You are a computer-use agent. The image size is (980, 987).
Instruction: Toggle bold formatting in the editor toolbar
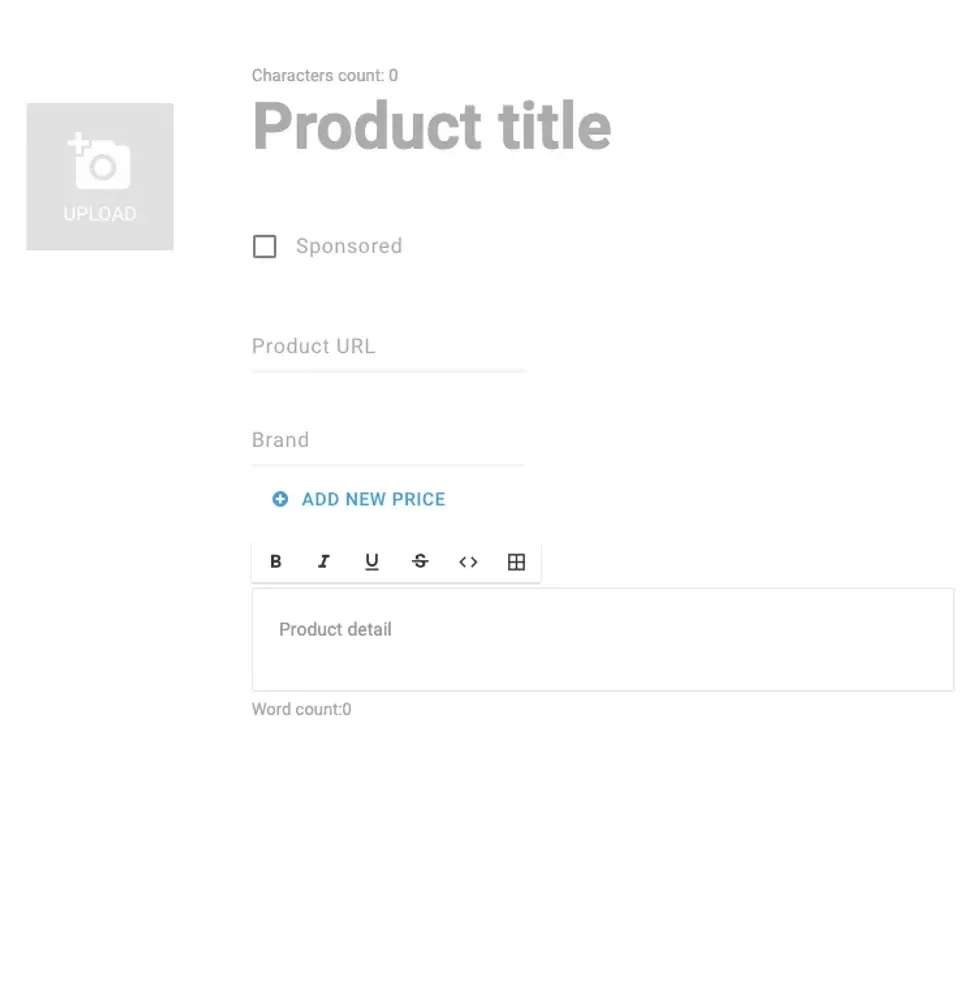click(275, 561)
